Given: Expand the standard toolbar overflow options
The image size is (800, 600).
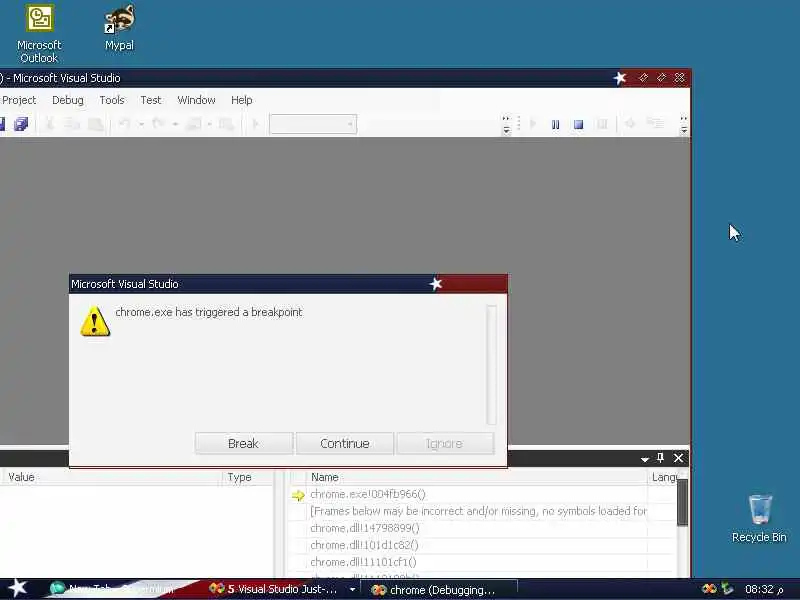Looking at the screenshot, I should [x=506, y=125].
